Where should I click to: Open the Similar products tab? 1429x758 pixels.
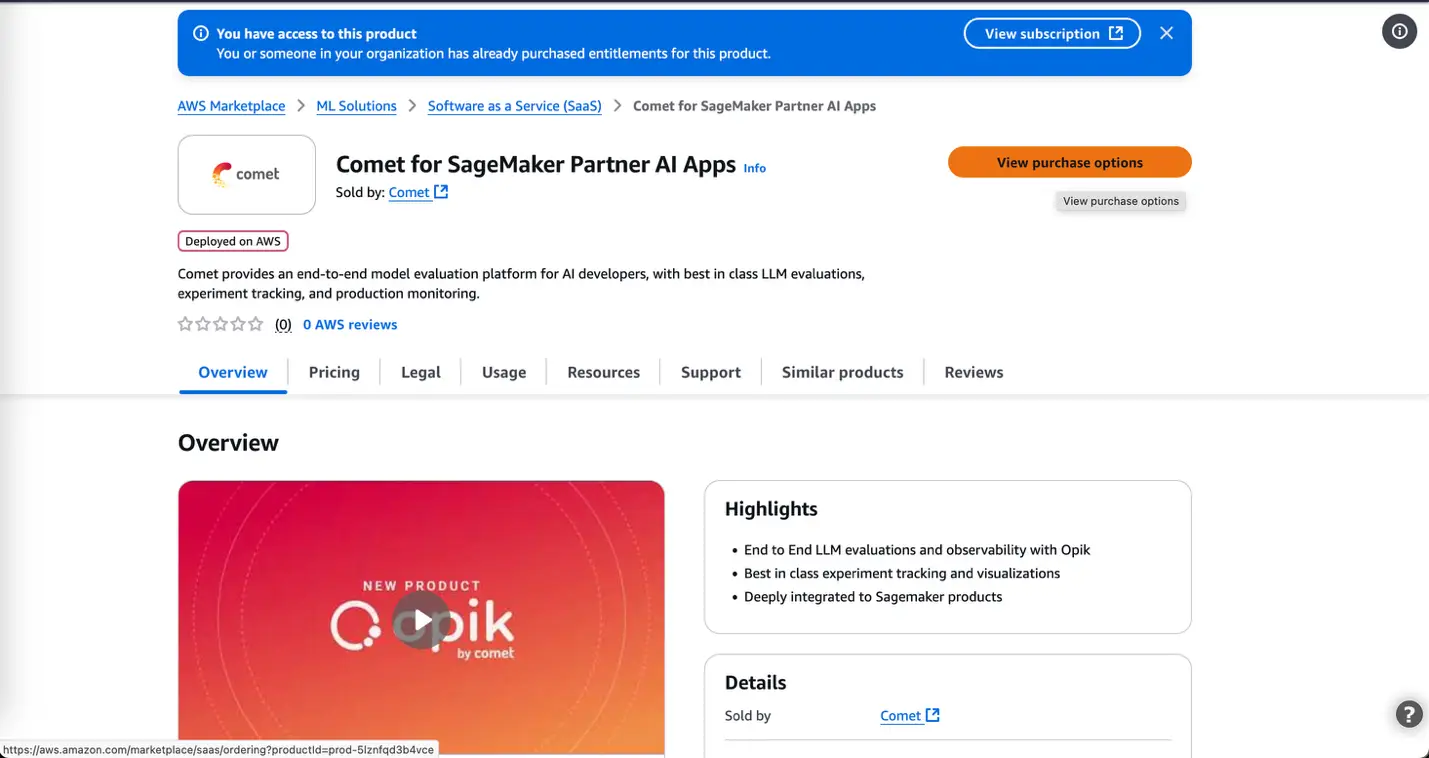pyautogui.click(x=842, y=372)
